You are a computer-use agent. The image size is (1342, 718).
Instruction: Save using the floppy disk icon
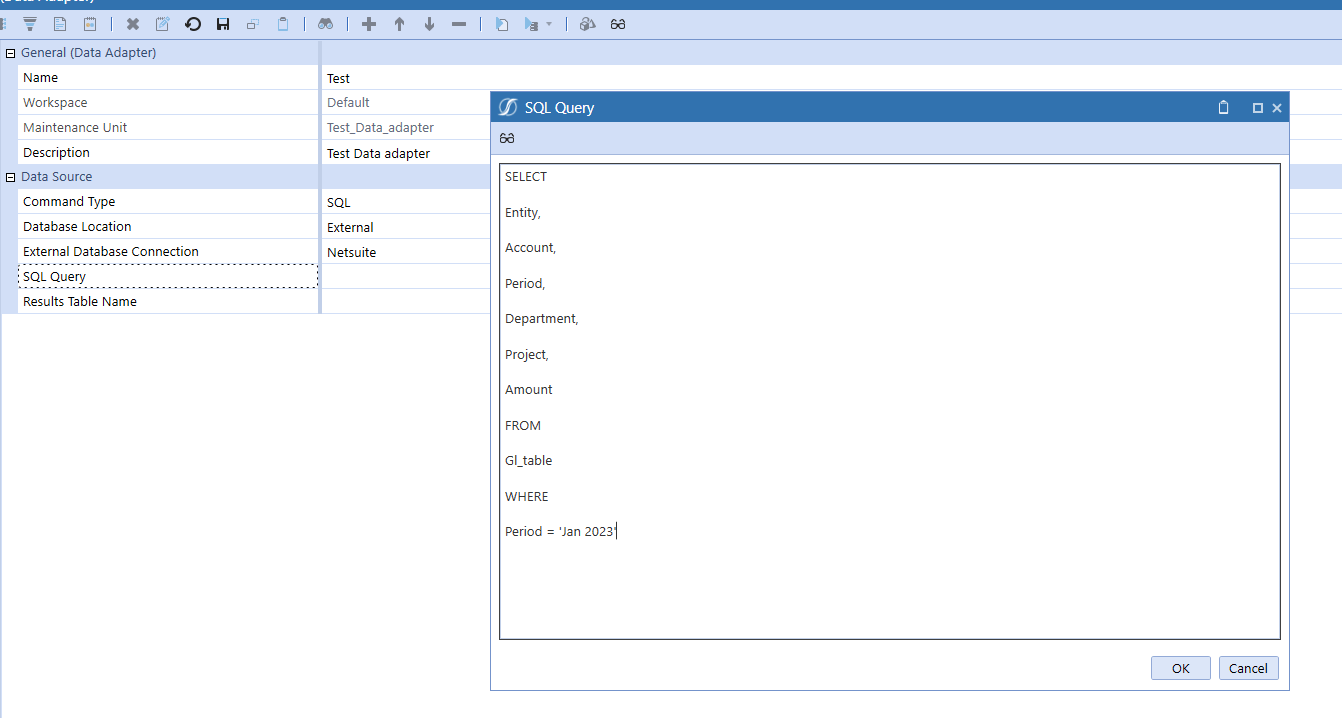(x=223, y=24)
